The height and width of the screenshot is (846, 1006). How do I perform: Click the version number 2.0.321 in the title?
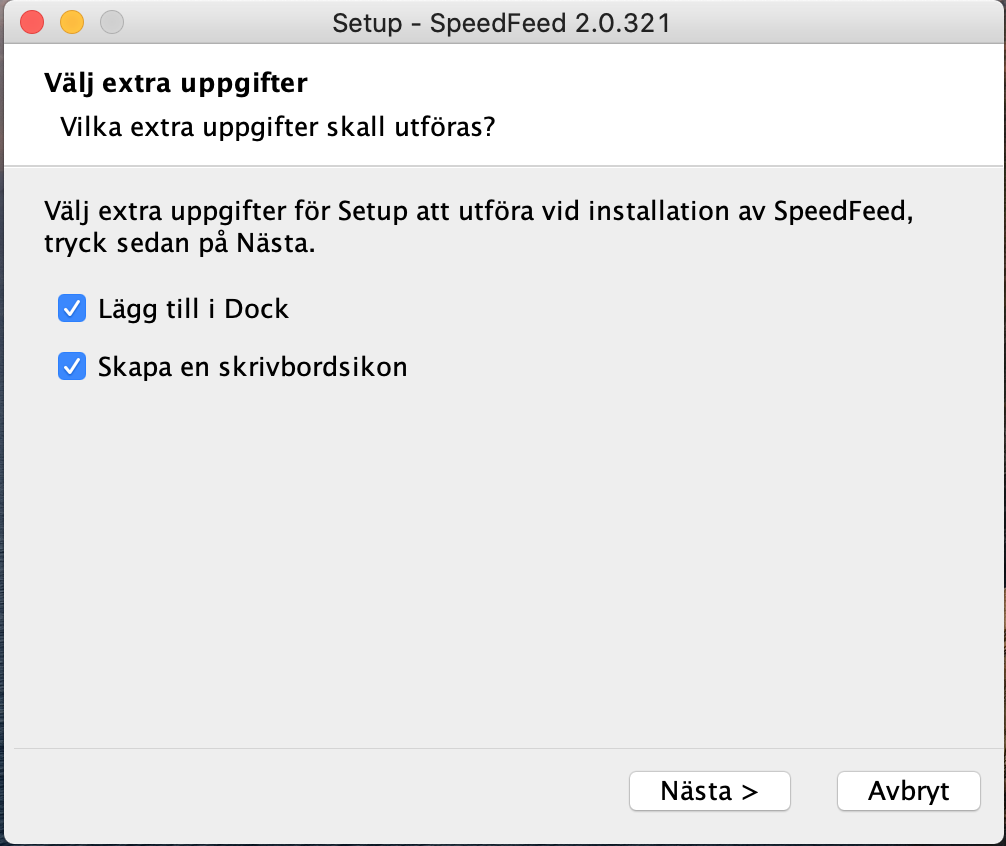621,22
